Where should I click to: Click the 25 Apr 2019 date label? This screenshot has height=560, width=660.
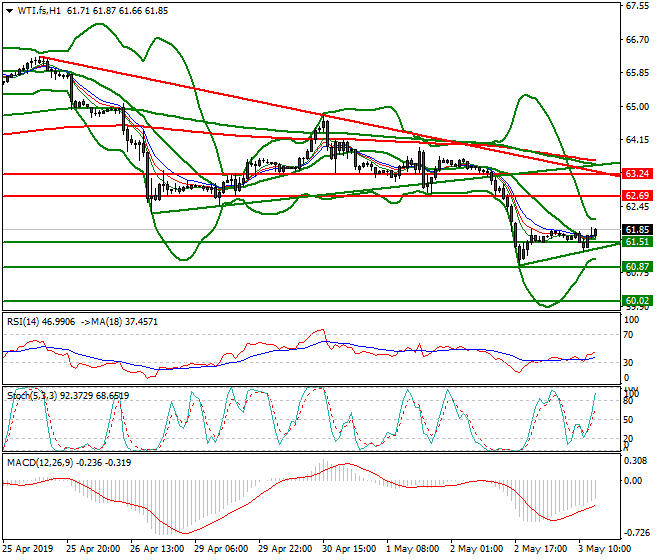28,549
